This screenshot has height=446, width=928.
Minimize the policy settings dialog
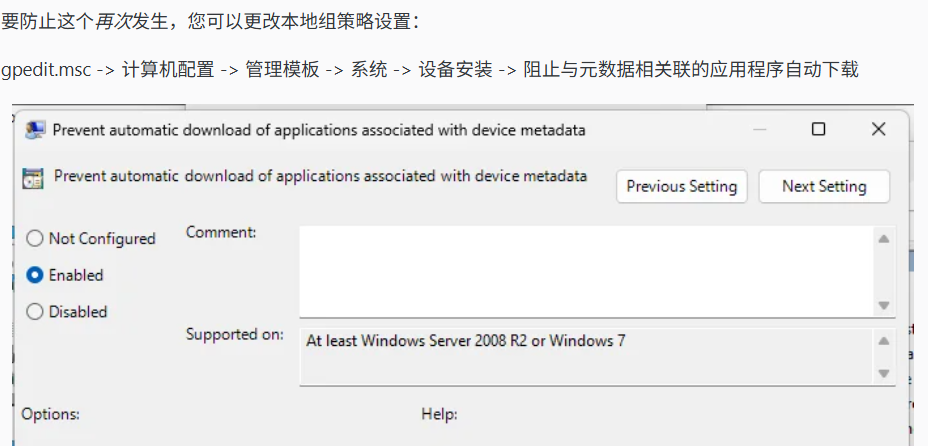pyautogui.click(x=760, y=130)
